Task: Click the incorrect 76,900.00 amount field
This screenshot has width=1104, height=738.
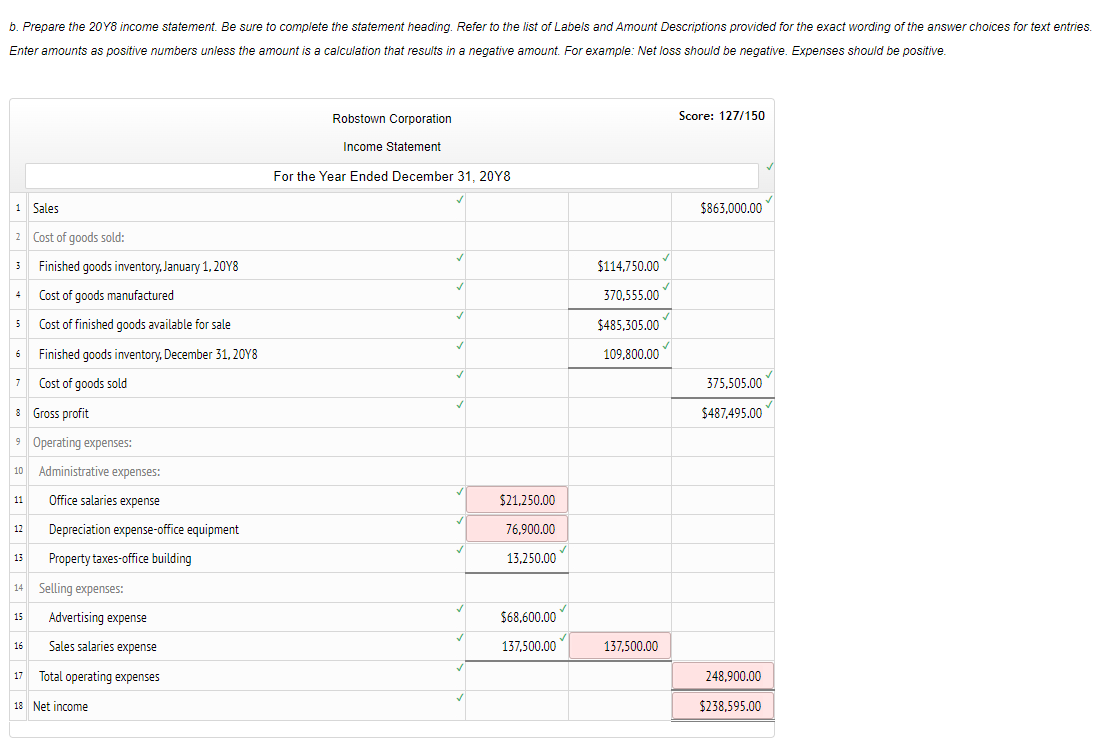Action: (x=517, y=529)
